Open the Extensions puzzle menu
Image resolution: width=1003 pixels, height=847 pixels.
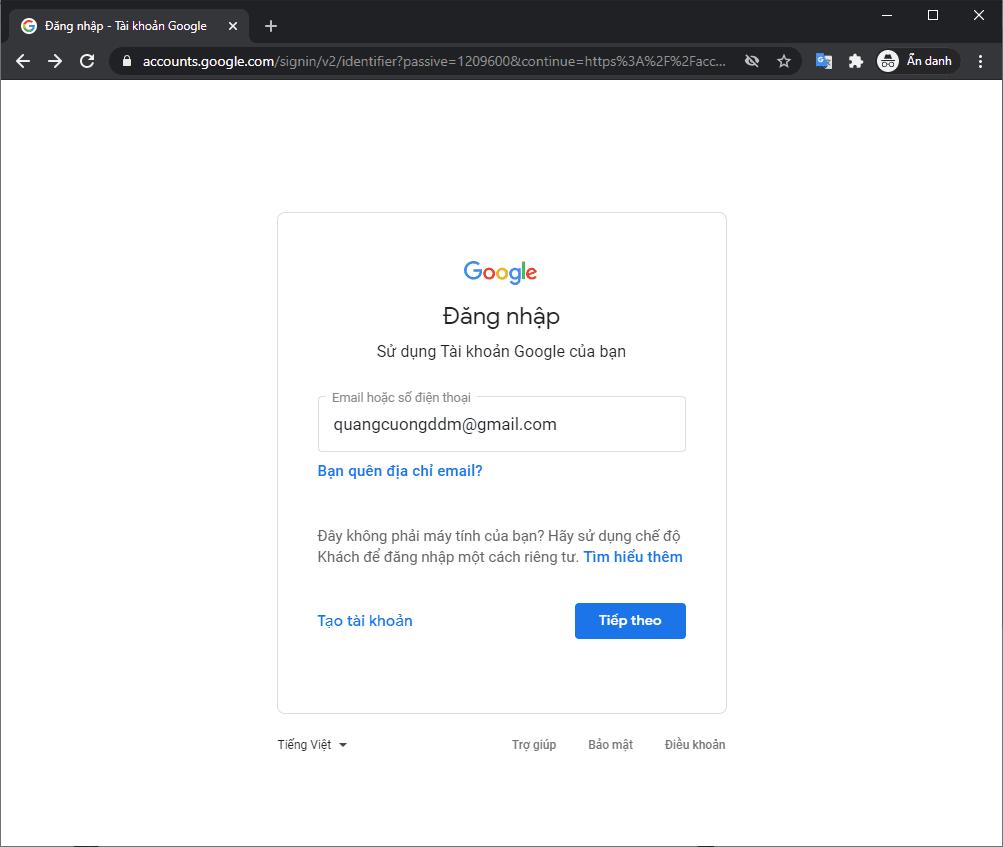(855, 61)
